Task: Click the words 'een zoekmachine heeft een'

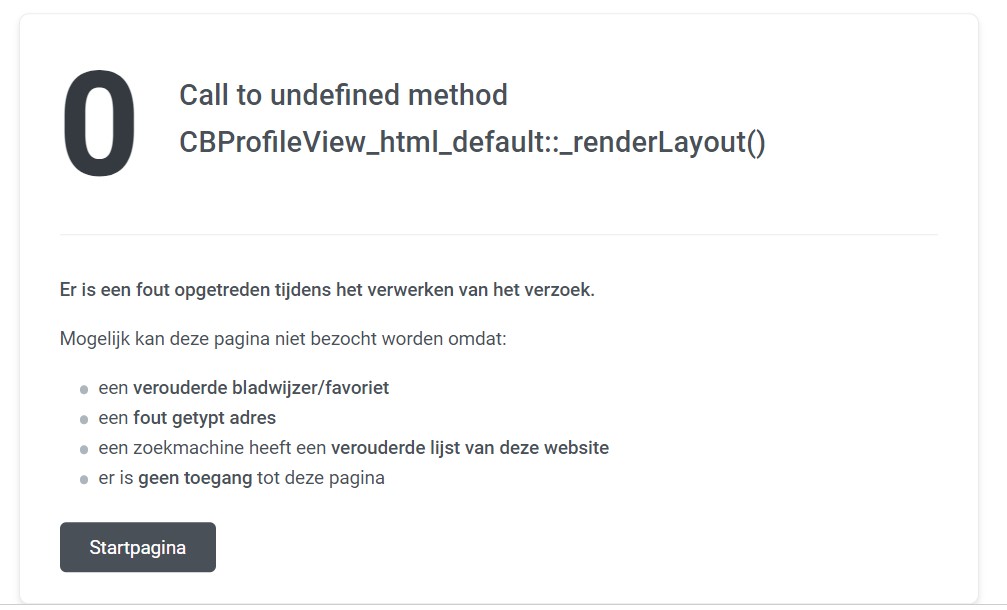Action: click(212, 448)
